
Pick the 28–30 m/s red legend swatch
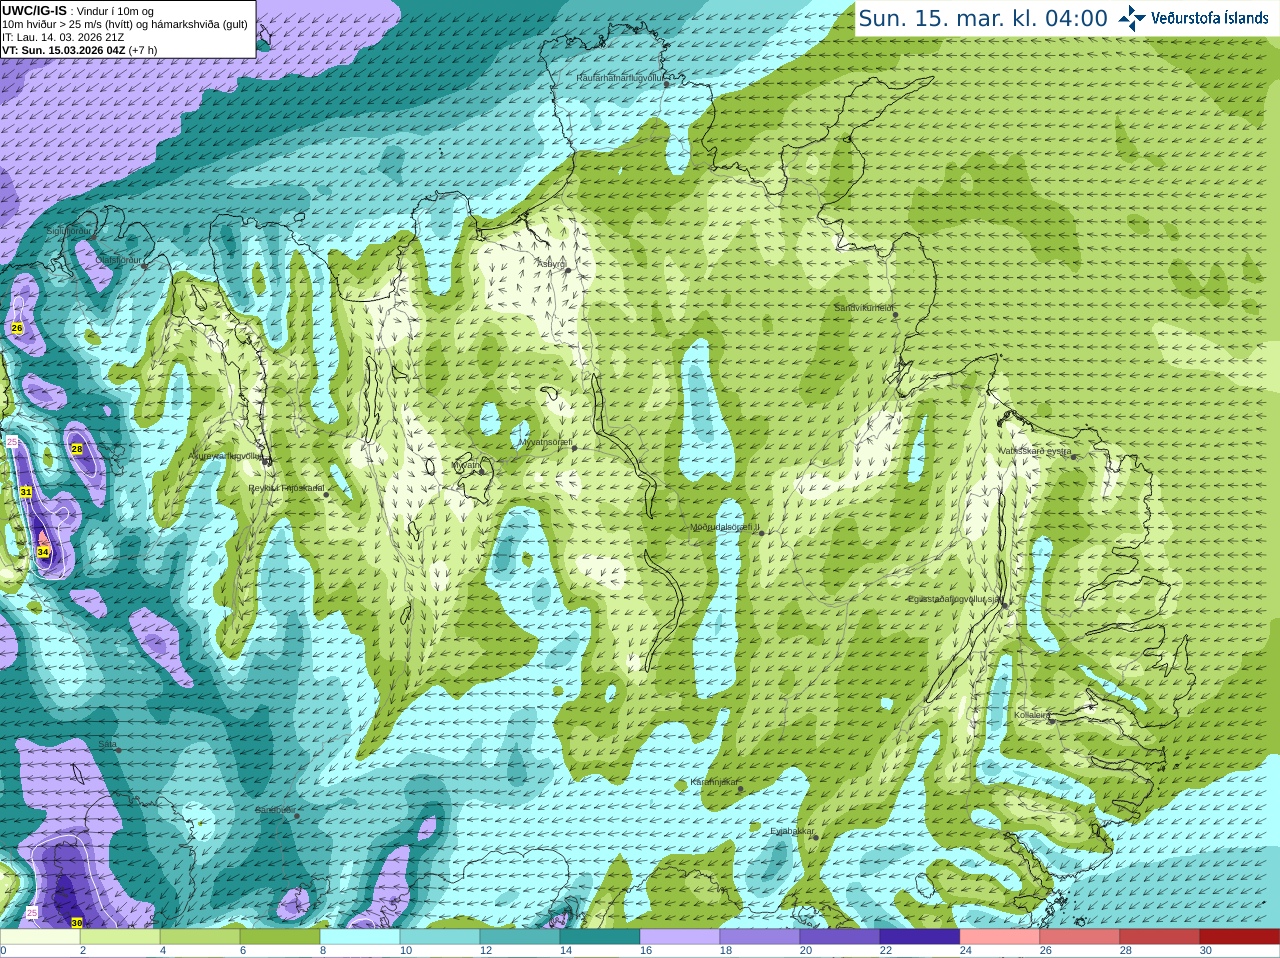coord(1160,937)
